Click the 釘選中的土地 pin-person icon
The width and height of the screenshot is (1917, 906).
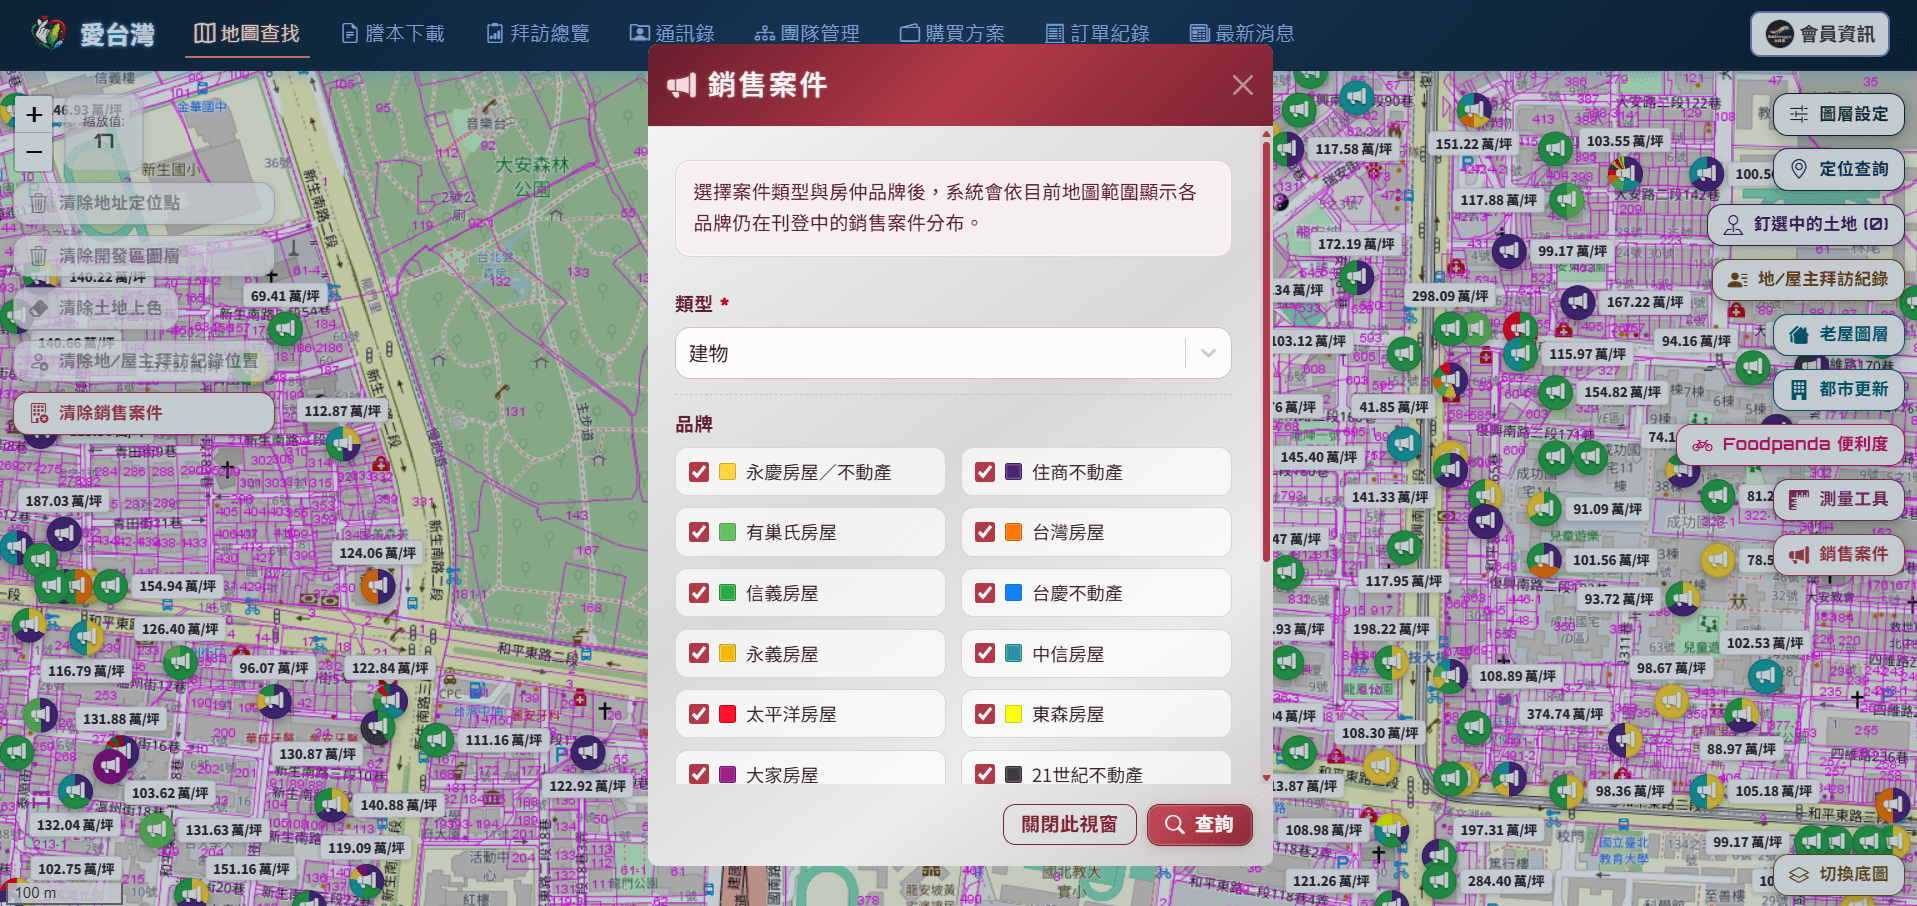click(x=1733, y=224)
